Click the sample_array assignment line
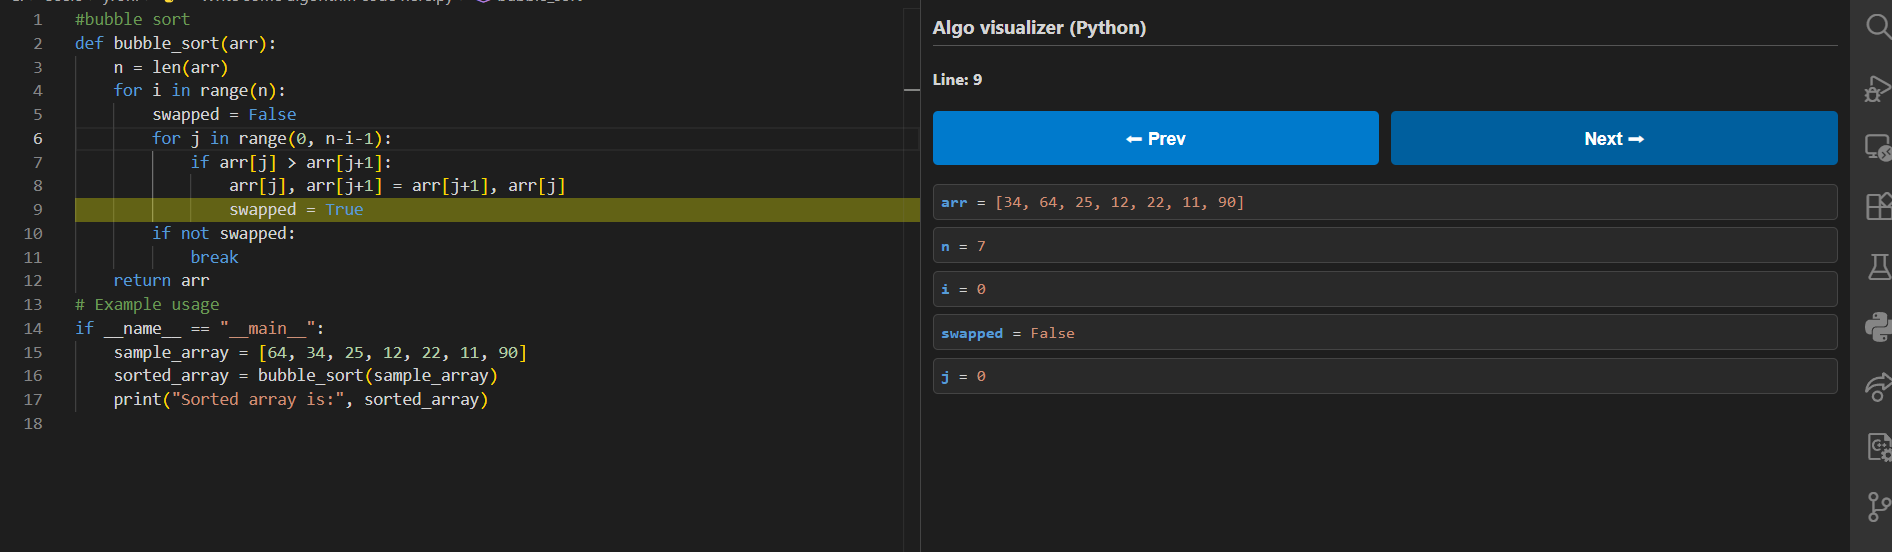This screenshot has width=1892, height=552. [320, 352]
